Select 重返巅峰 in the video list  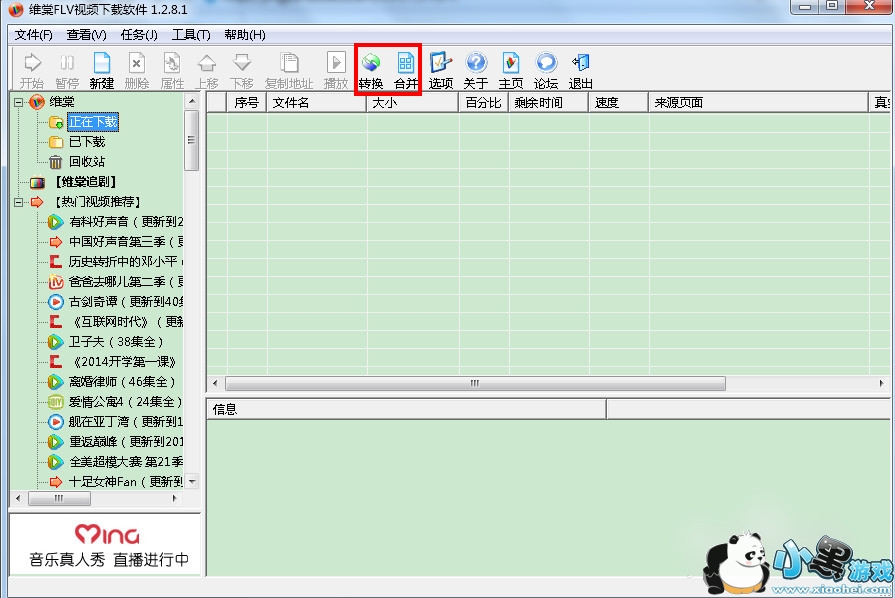(126, 442)
